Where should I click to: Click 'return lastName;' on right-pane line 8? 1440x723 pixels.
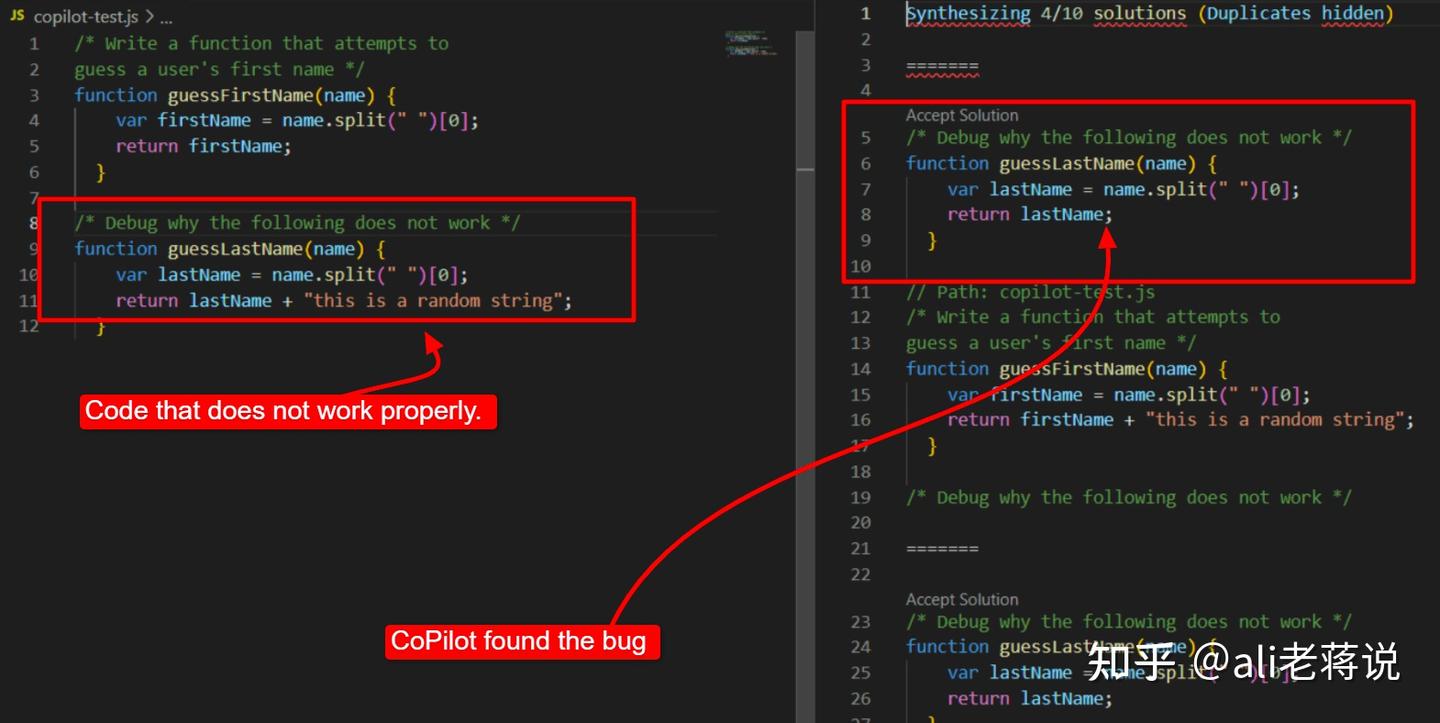pyautogui.click(x=1030, y=215)
